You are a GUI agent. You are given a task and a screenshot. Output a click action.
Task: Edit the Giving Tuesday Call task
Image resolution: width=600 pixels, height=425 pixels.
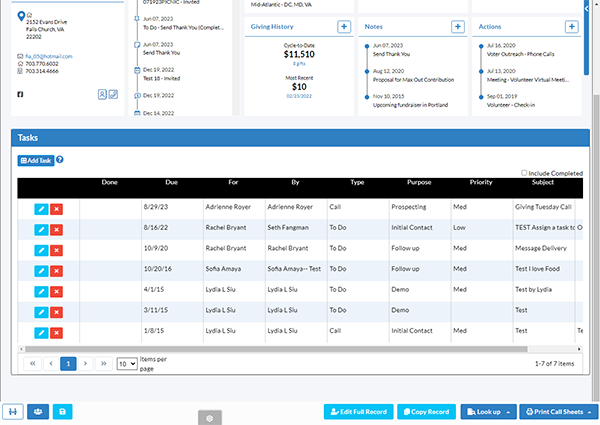41,209
